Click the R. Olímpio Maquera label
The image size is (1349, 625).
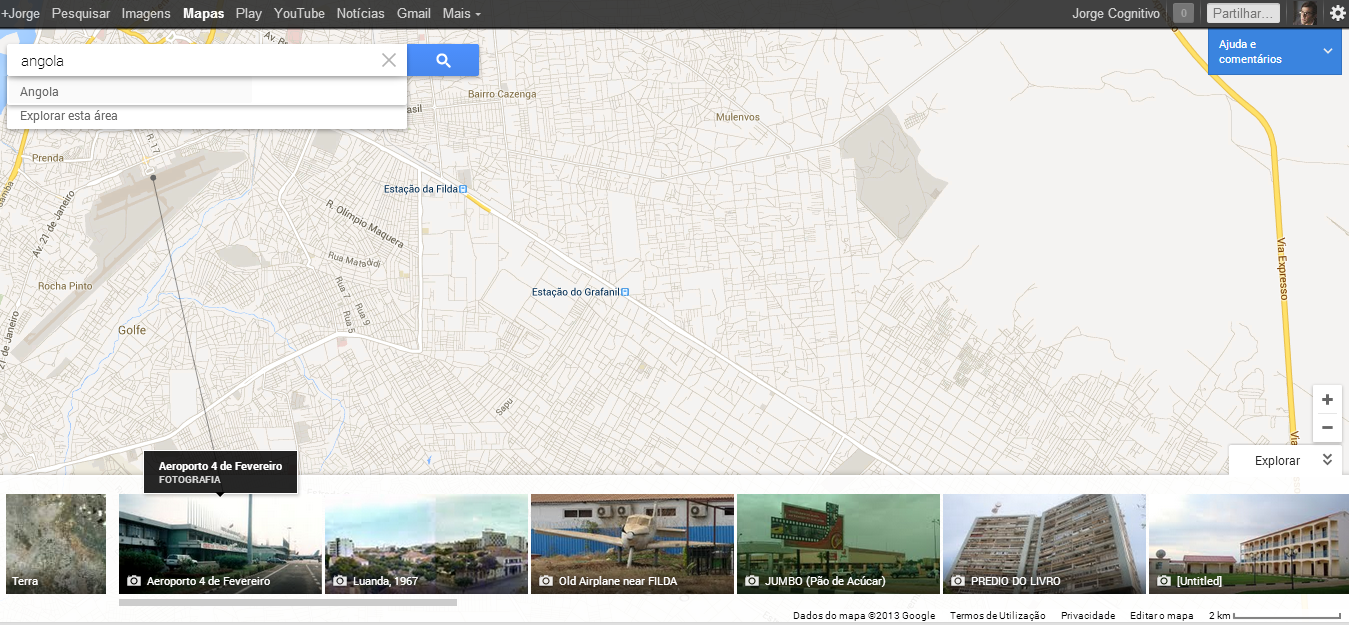pos(365,224)
